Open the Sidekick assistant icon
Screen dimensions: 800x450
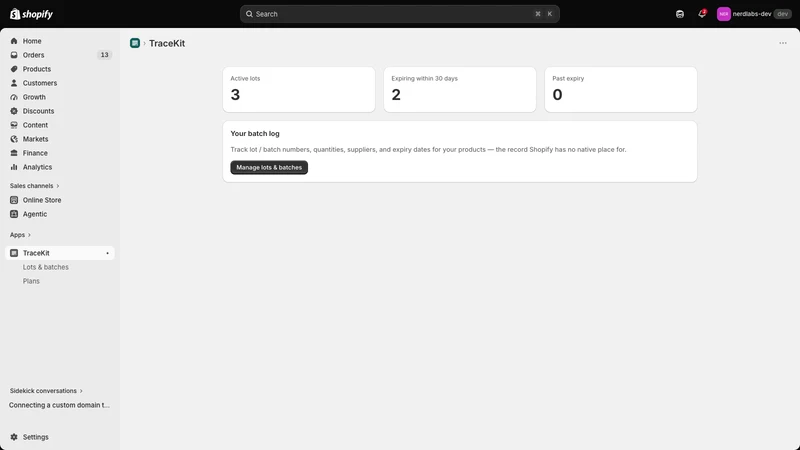point(680,14)
